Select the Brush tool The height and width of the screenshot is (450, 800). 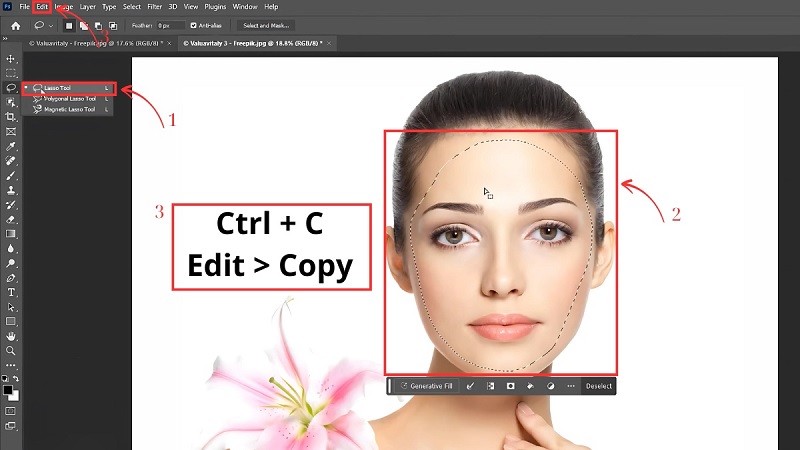point(11,176)
